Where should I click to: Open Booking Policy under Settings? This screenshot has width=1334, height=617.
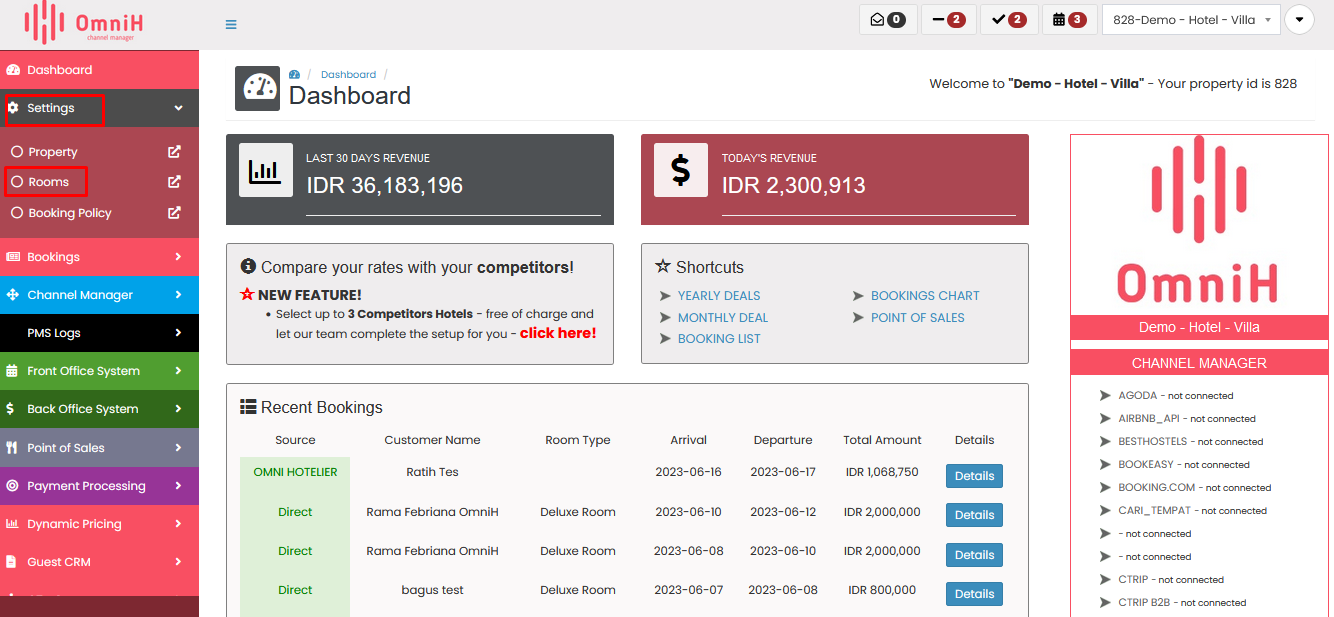point(69,213)
